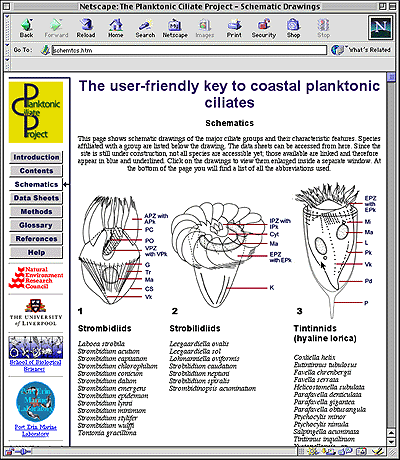
Task: Click the Favella serrata species name
Action: tap(316, 380)
